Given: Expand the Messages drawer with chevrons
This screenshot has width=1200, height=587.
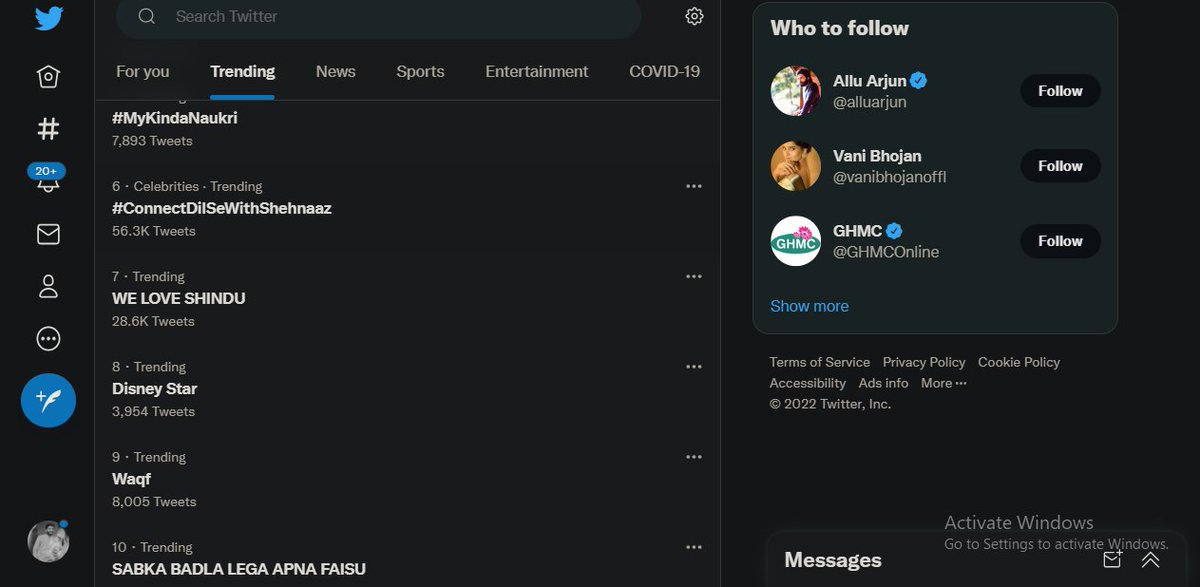Looking at the screenshot, I should (x=1150, y=560).
